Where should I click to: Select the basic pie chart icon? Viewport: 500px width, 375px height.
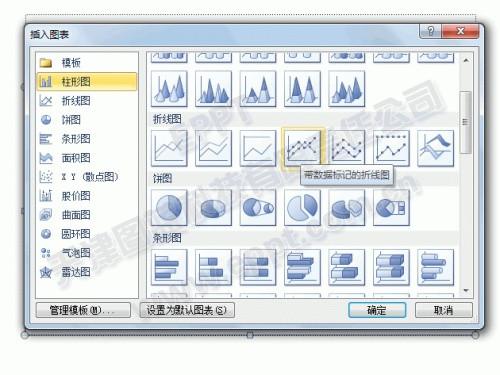pos(169,207)
